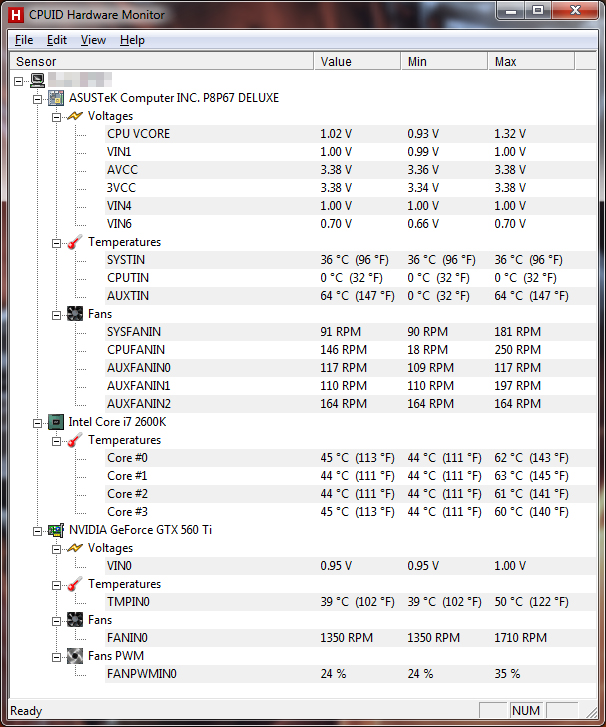The image size is (606, 727).
Task: Collapse the motherboard Voltages group
Action: point(57,117)
